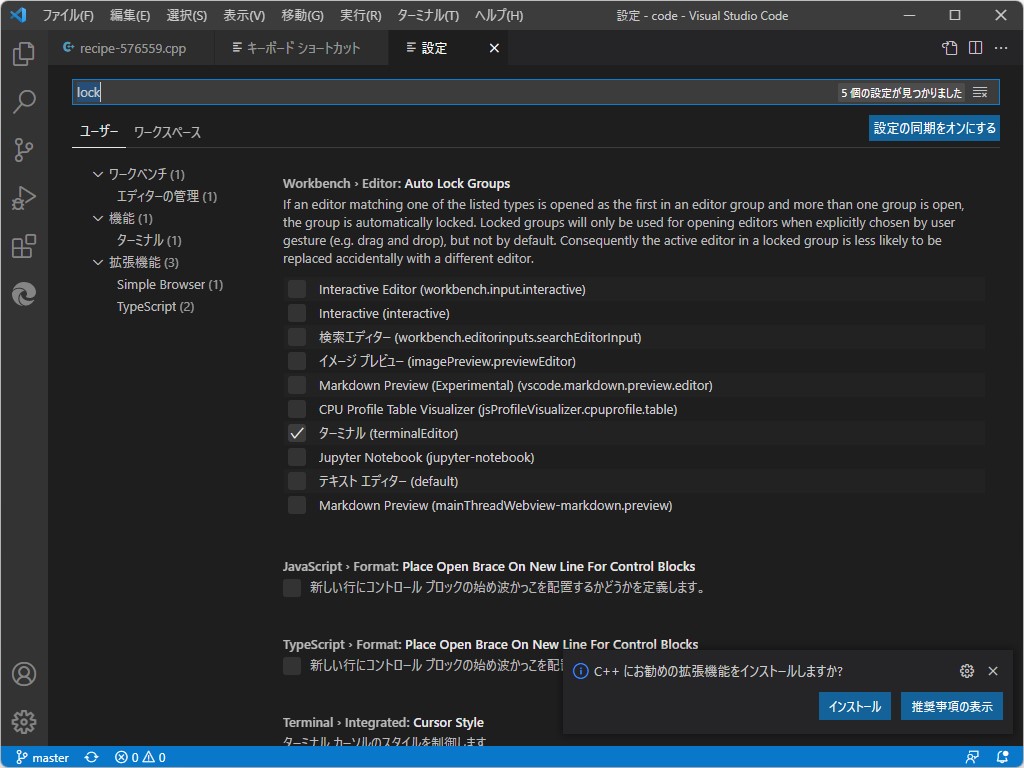Viewport: 1024px width, 768px height.
Task: Close the 設定 editor tab
Action: point(494,48)
